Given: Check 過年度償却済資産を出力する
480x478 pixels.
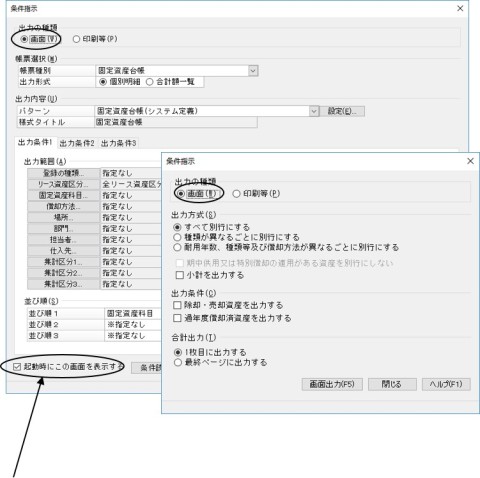Looking at the screenshot, I should point(232,318).
